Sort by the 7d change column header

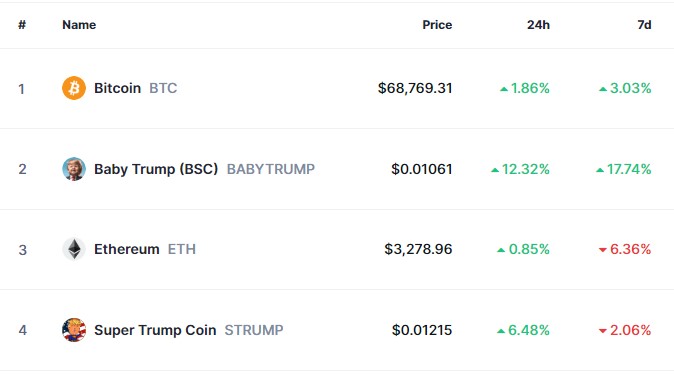tap(644, 25)
